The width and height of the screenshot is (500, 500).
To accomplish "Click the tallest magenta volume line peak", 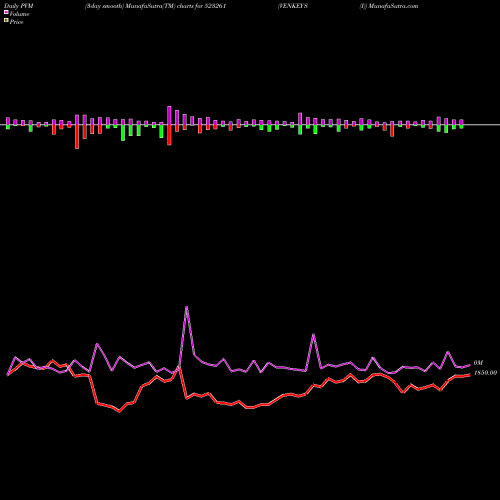I will (186, 307).
